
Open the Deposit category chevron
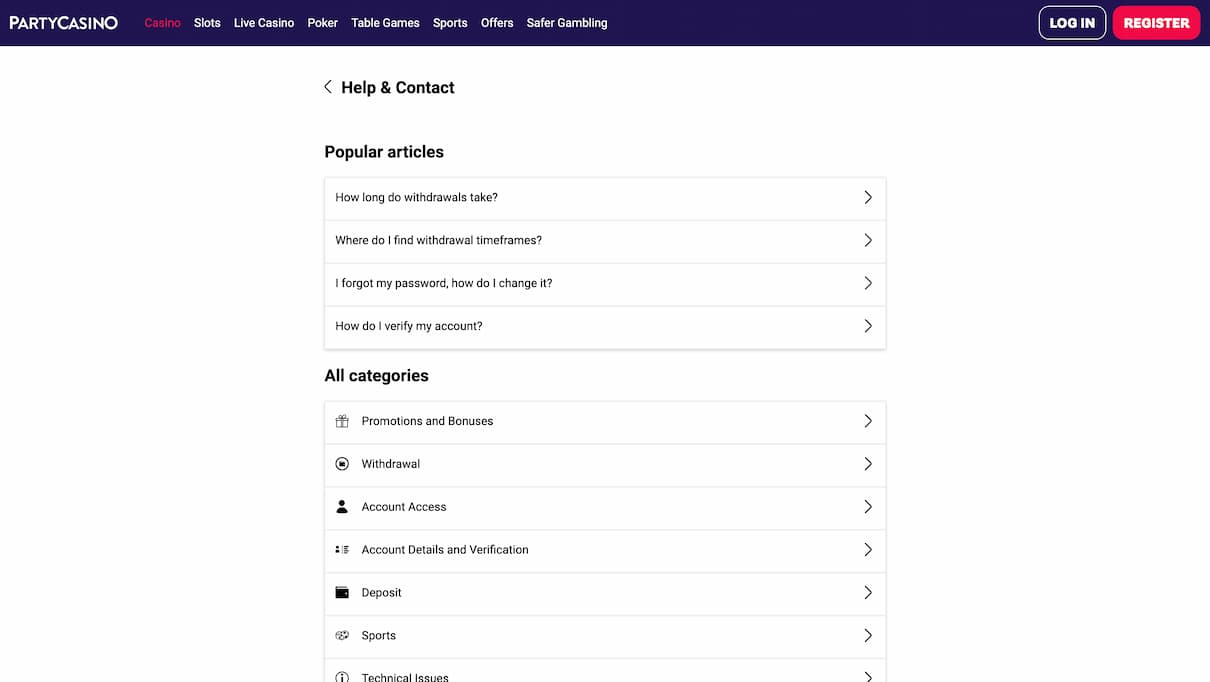(867, 593)
